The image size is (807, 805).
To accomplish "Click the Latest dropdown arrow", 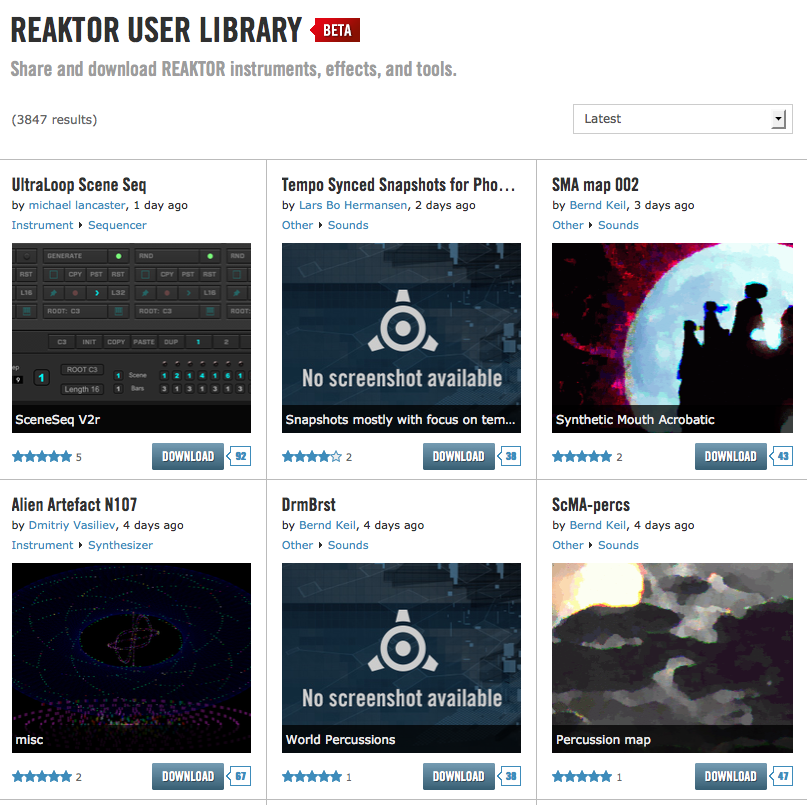I will [x=778, y=119].
